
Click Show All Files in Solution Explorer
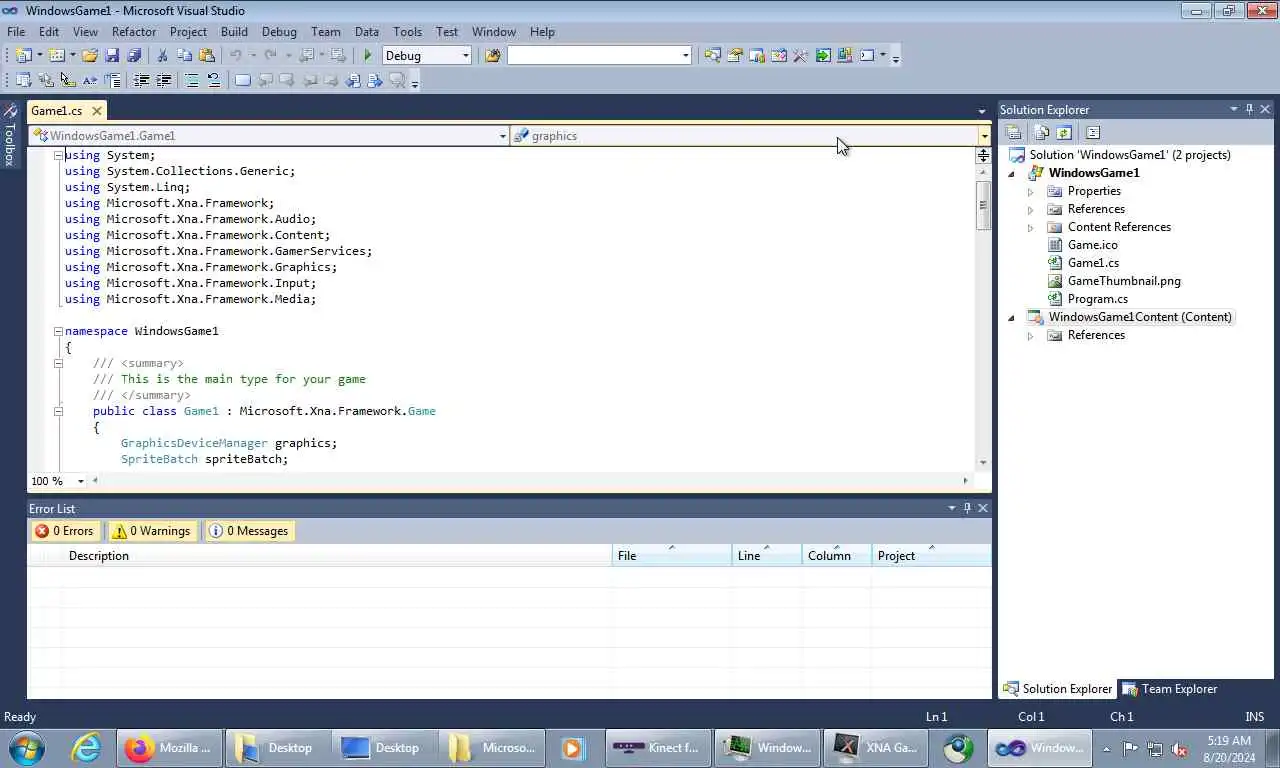tap(1041, 132)
